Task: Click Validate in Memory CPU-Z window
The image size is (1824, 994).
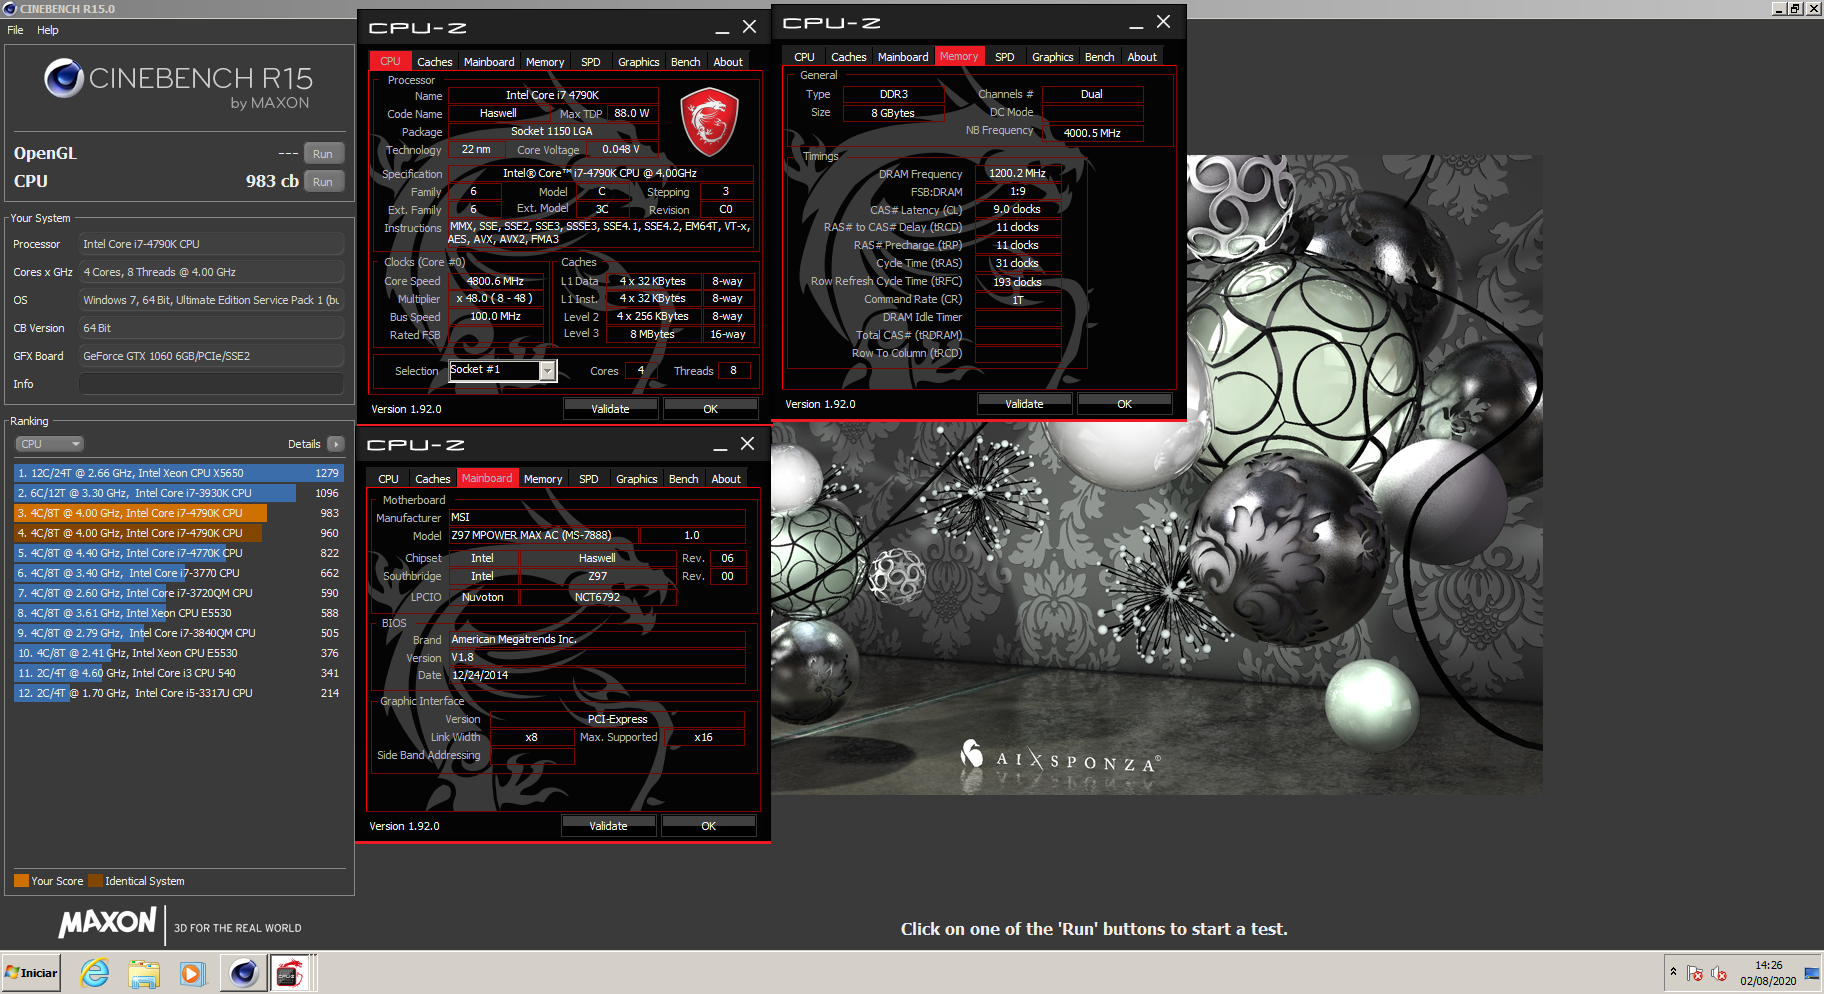Action: [1024, 404]
